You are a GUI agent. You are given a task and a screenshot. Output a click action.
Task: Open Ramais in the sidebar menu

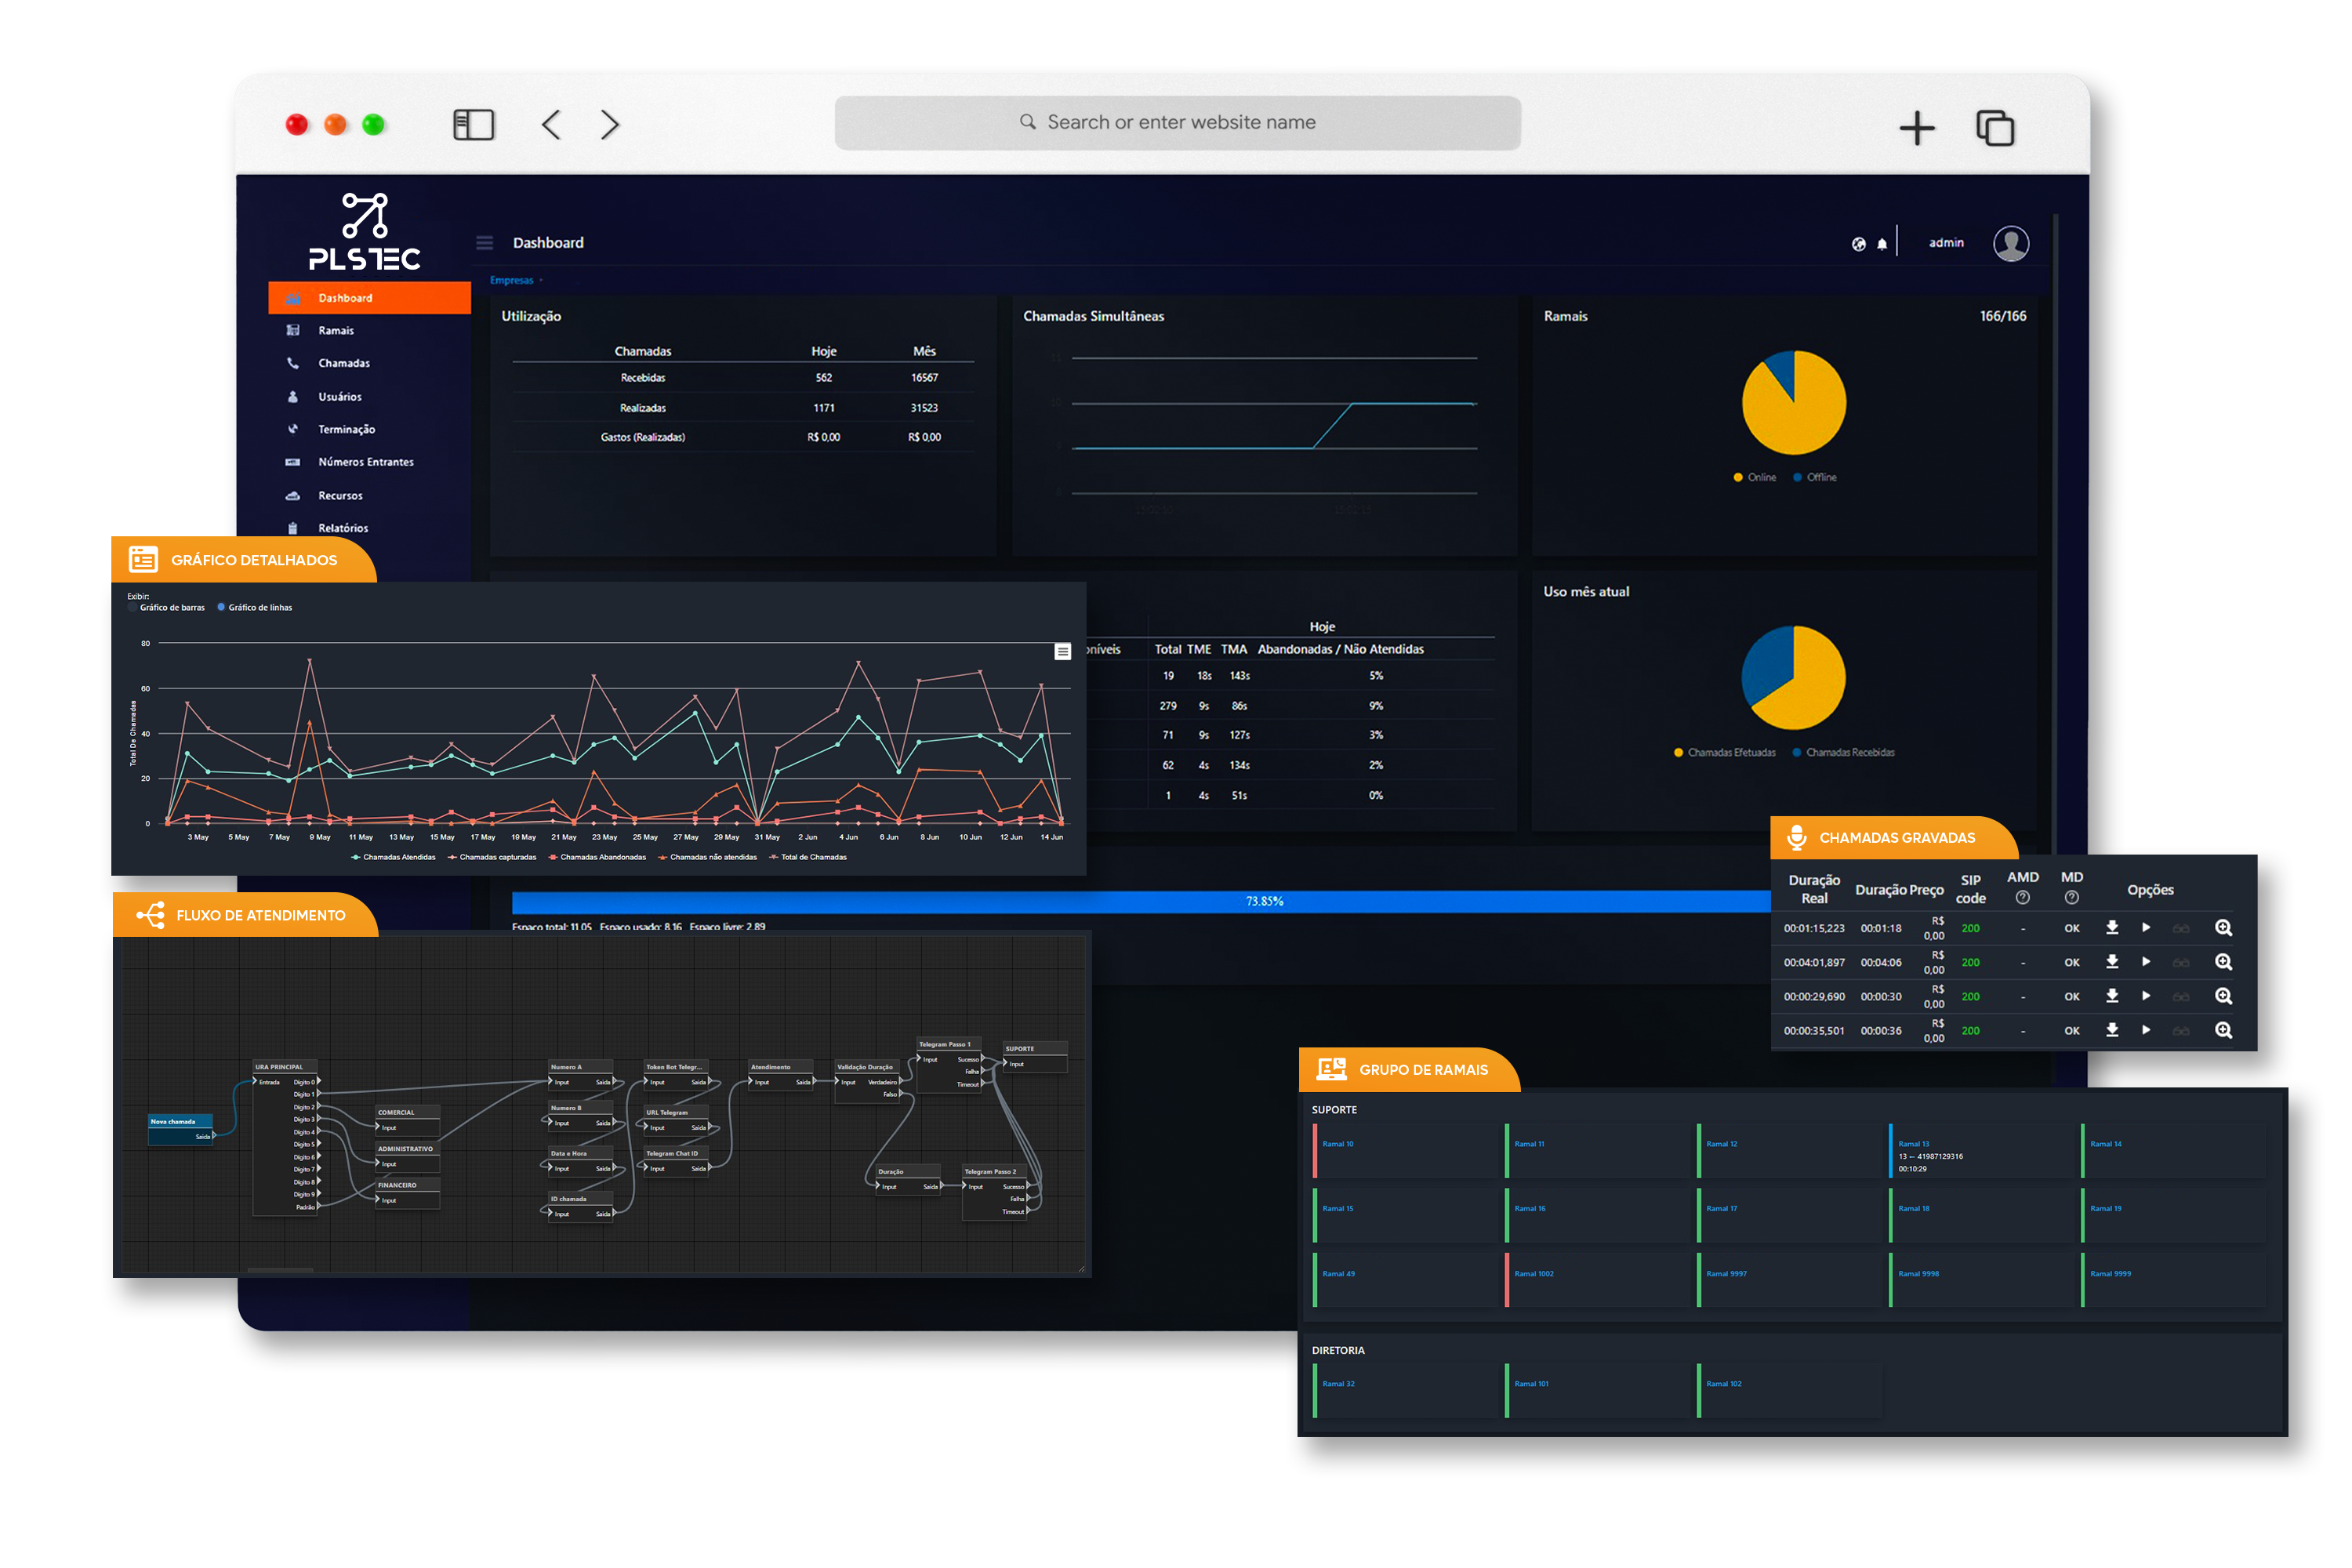click(336, 331)
